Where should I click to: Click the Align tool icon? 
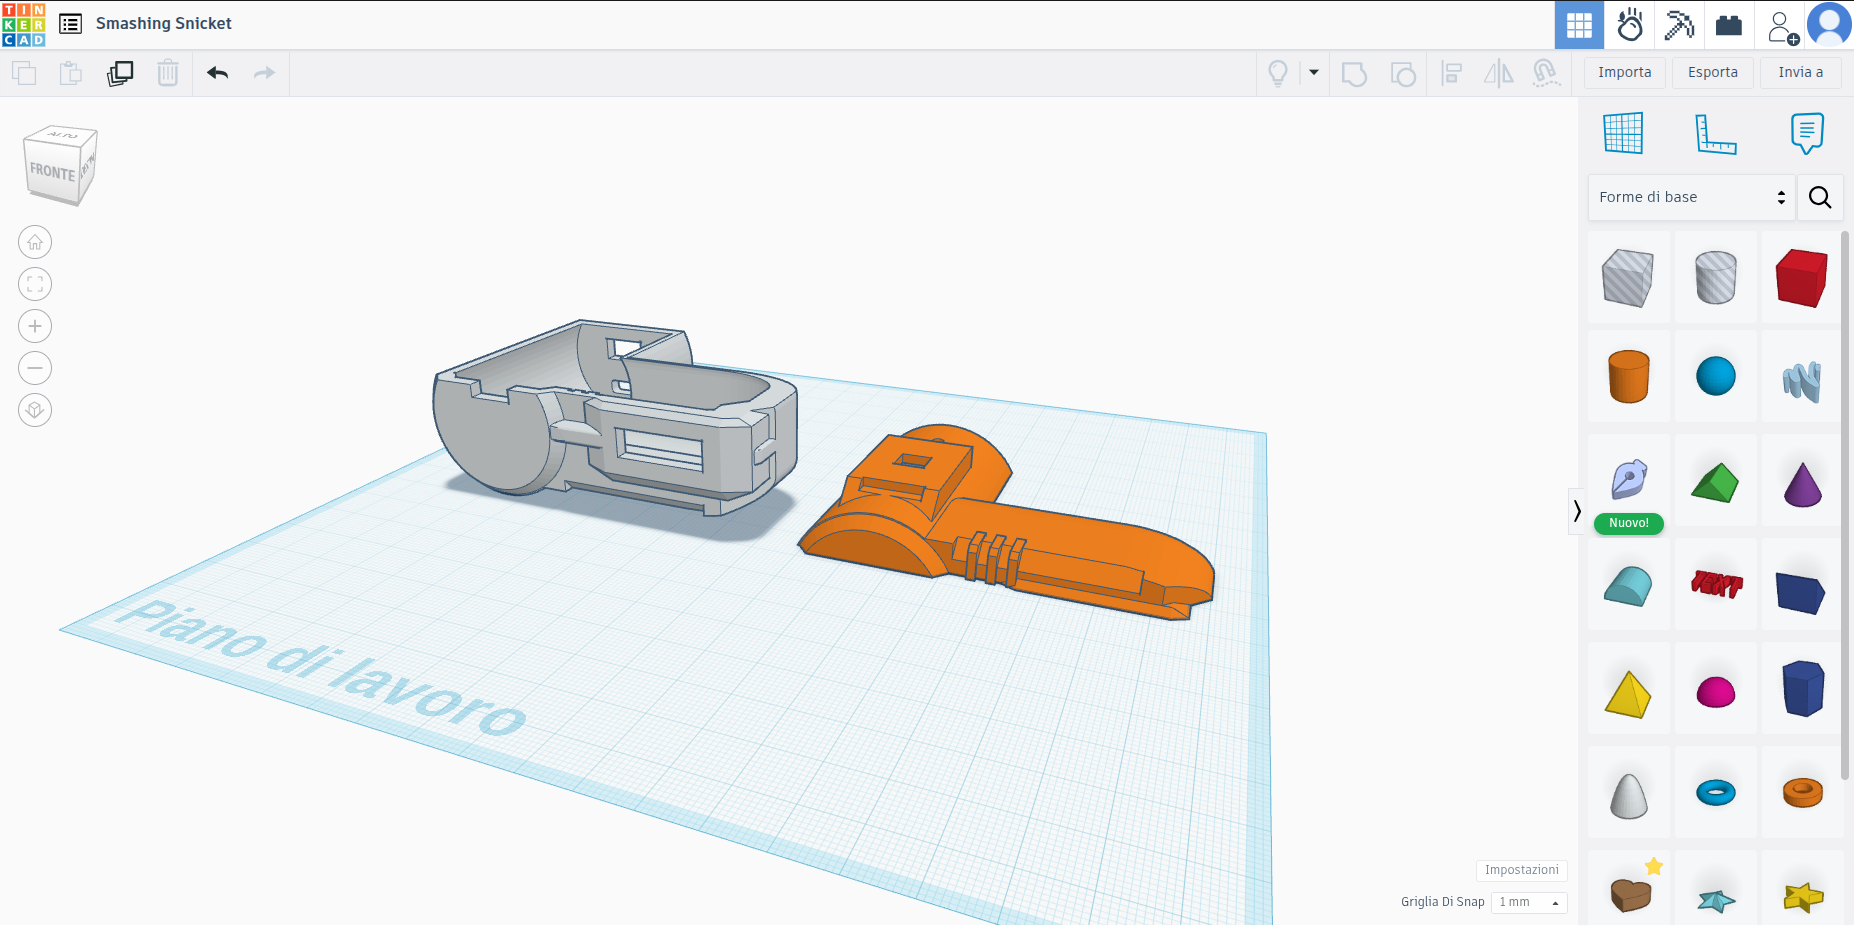pyautogui.click(x=1451, y=73)
